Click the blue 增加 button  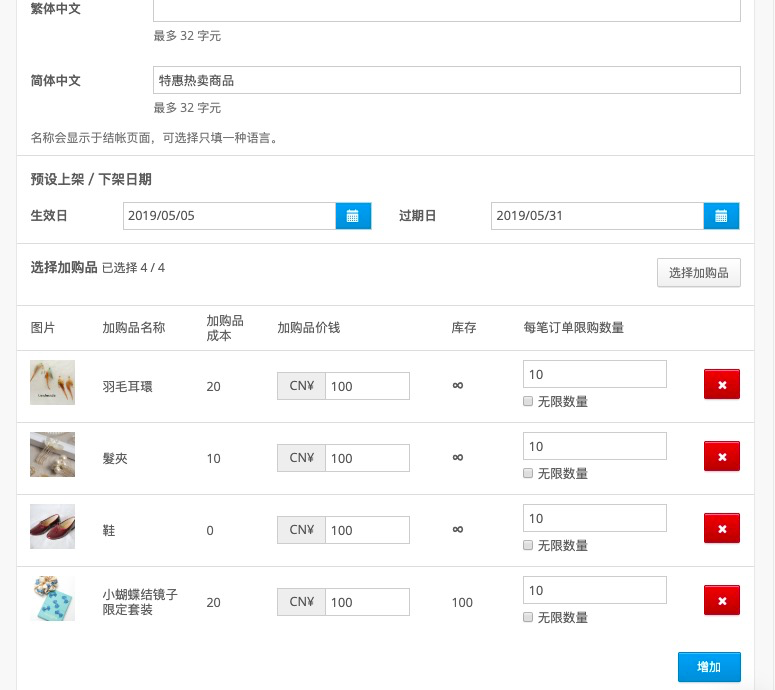[709, 667]
